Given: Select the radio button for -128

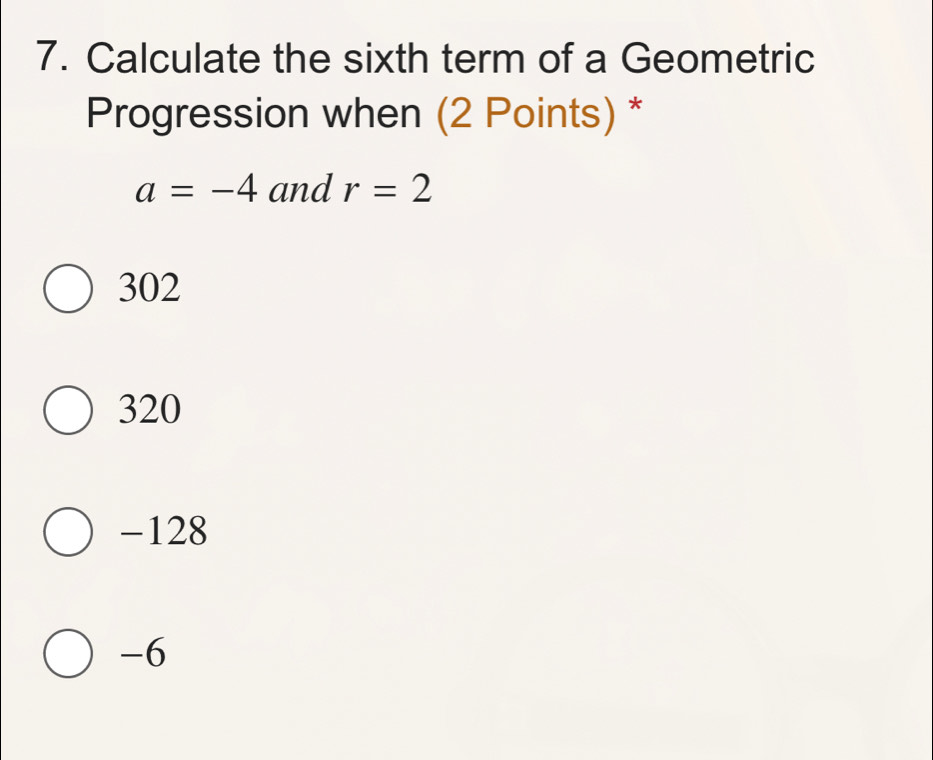Looking at the screenshot, I should pyautogui.click(x=67, y=532).
